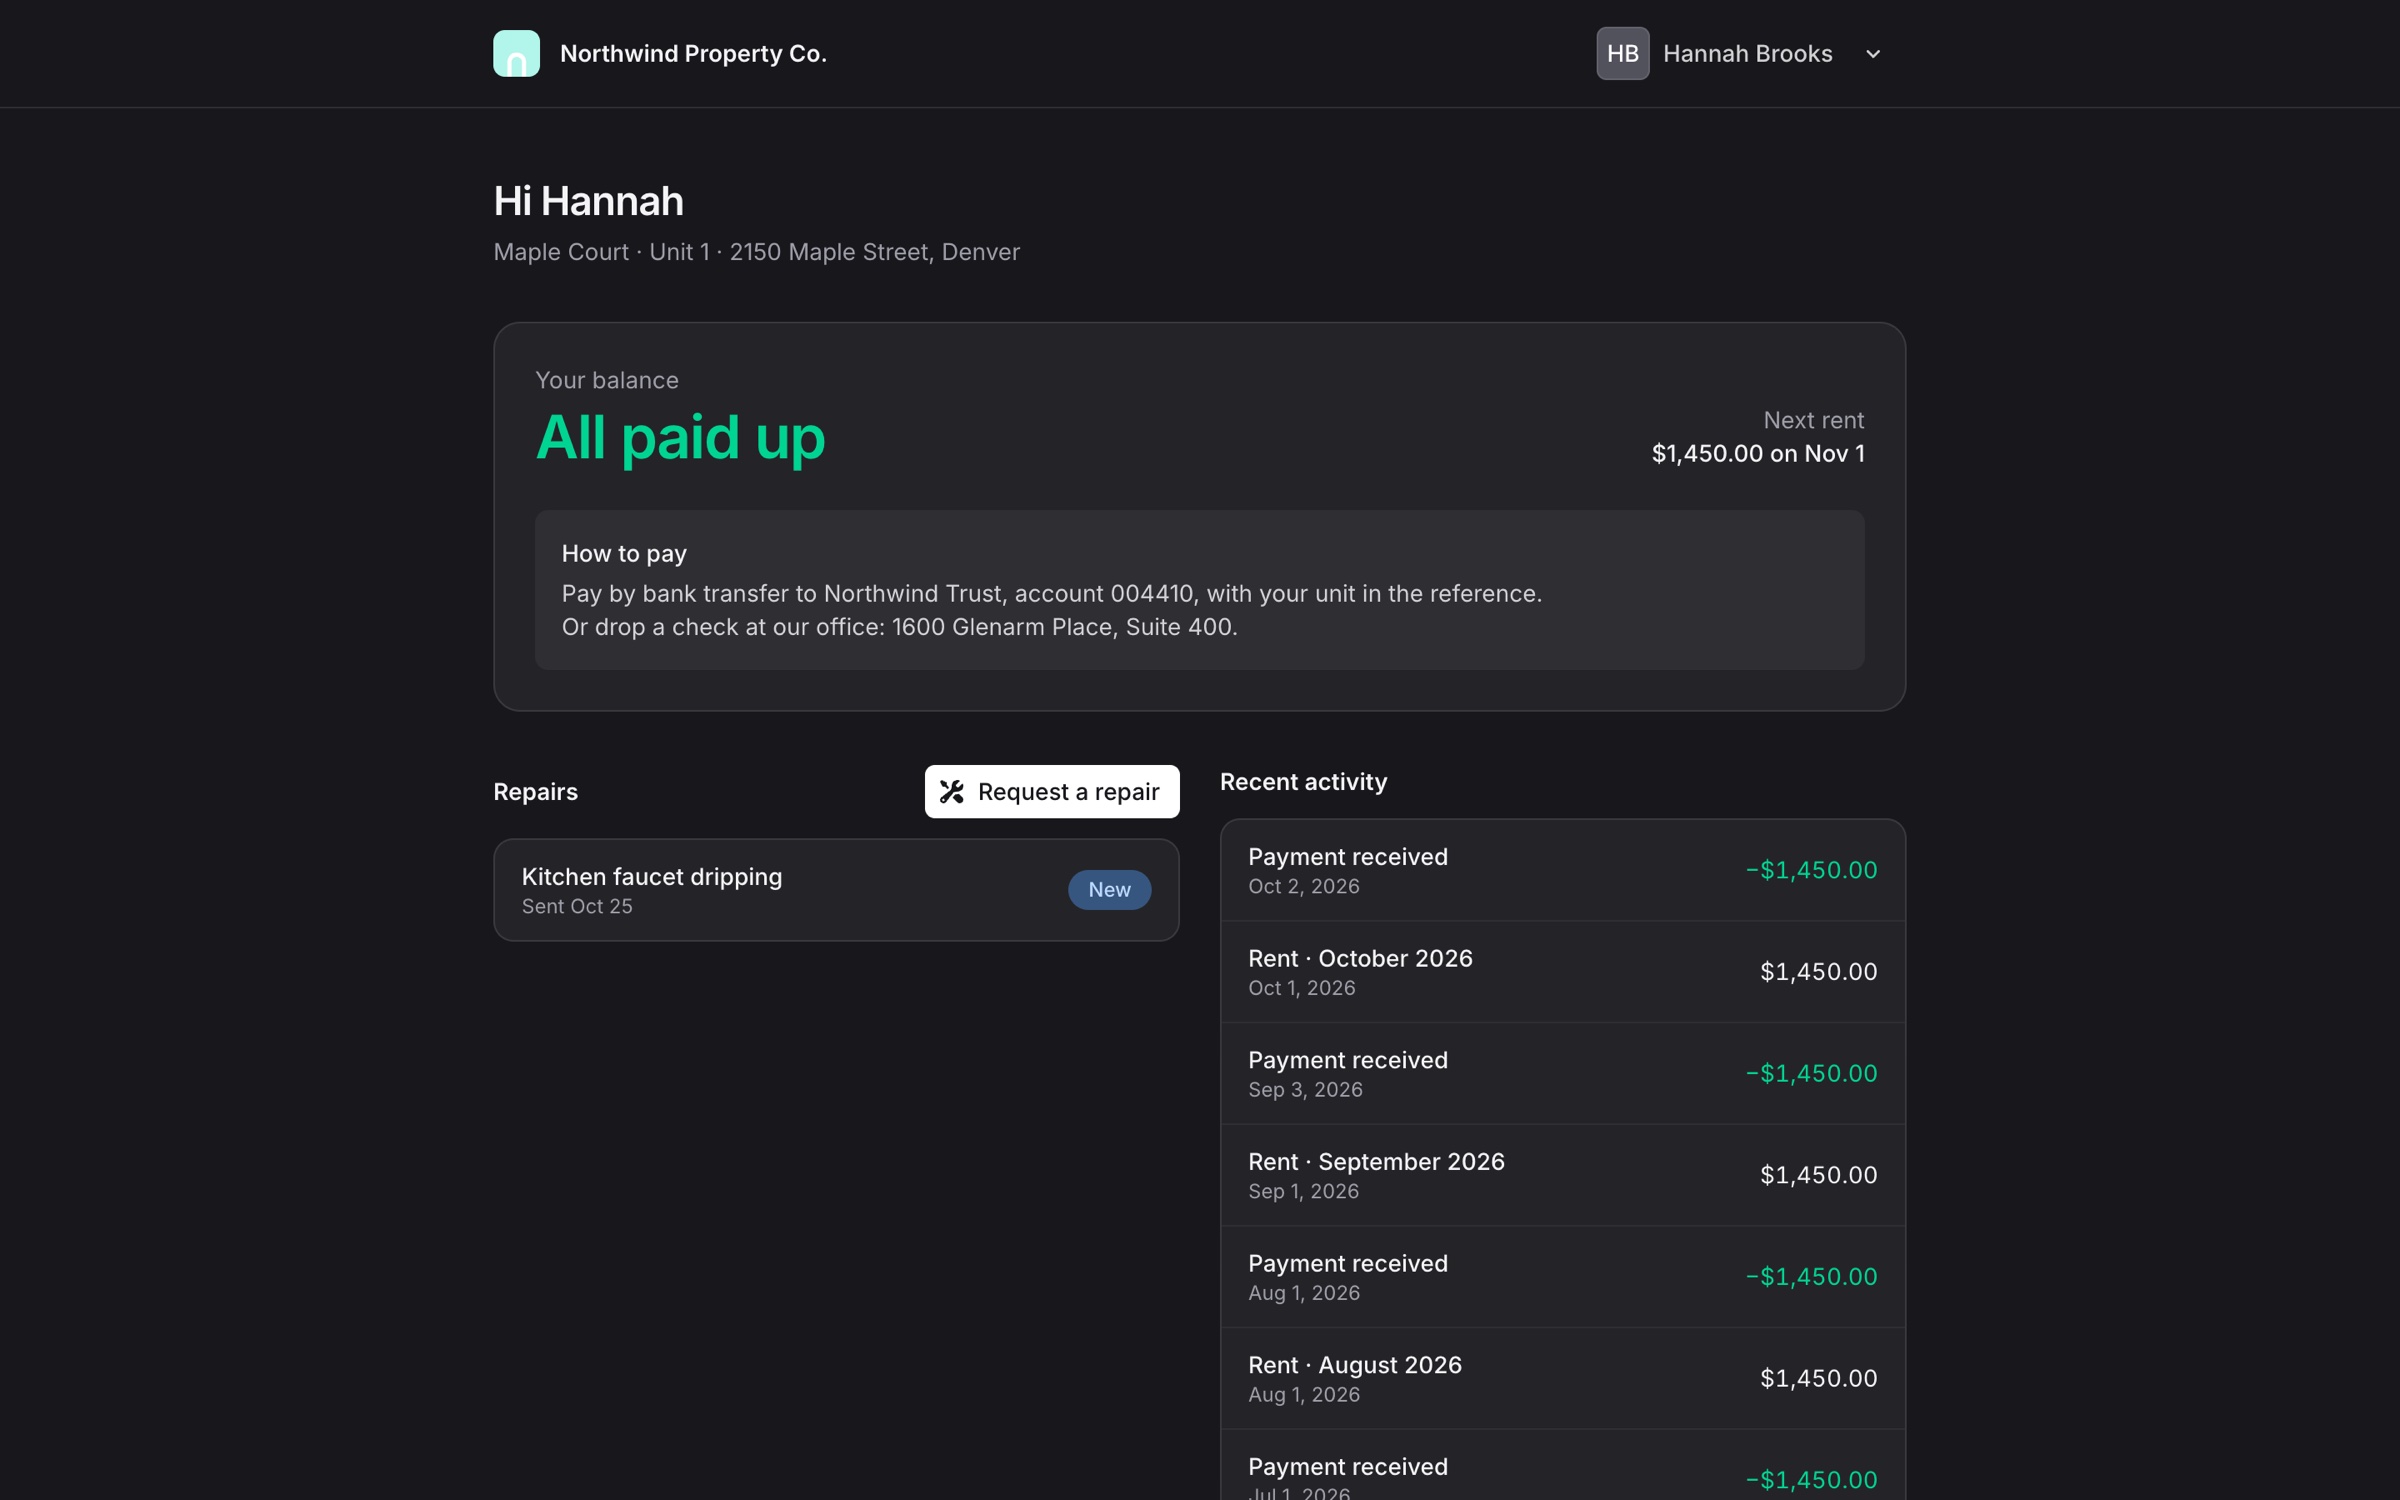Screen dimensions: 2400x1500
Task: Click the Northwind Property Co. title
Action: [x=693, y=54]
